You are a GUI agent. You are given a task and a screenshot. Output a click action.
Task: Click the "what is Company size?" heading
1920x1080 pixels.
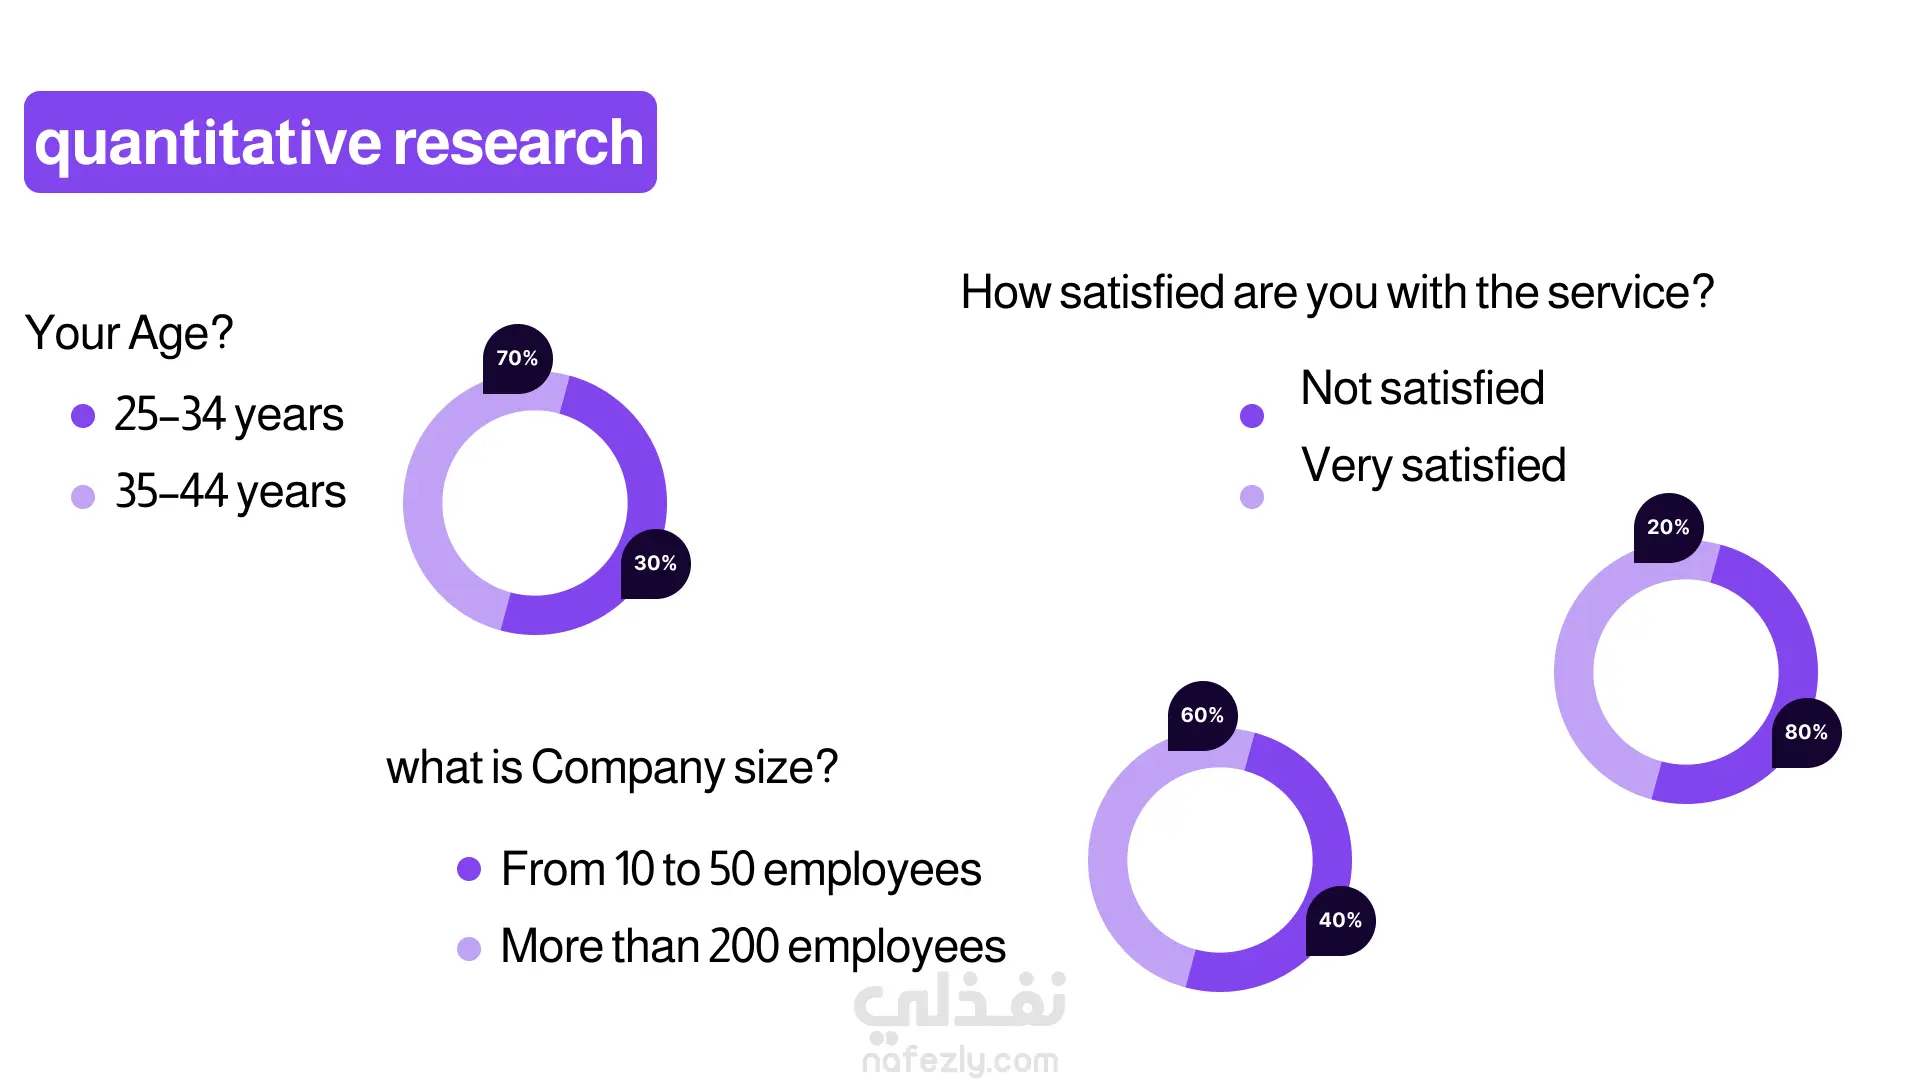click(x=612, y=768)
